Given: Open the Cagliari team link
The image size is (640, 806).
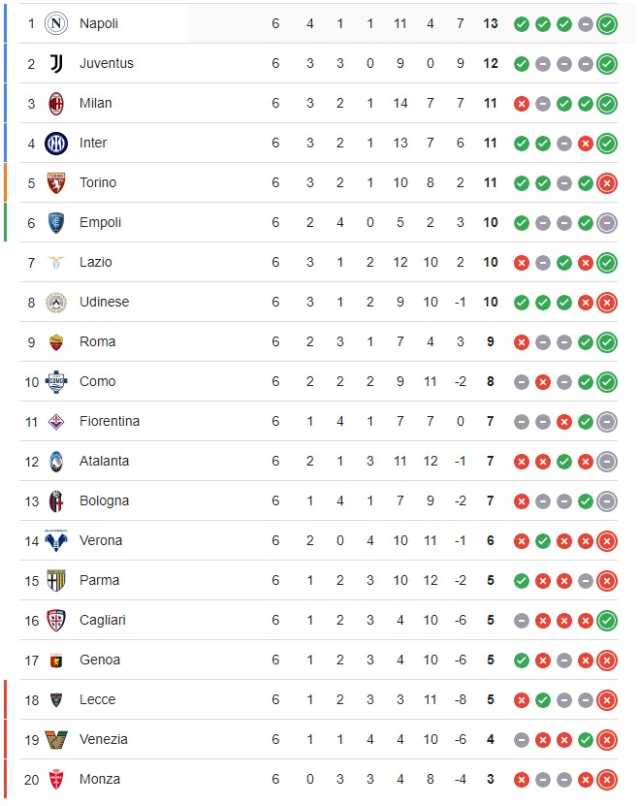Looking at the screenshot, I should tap(102, 620).
